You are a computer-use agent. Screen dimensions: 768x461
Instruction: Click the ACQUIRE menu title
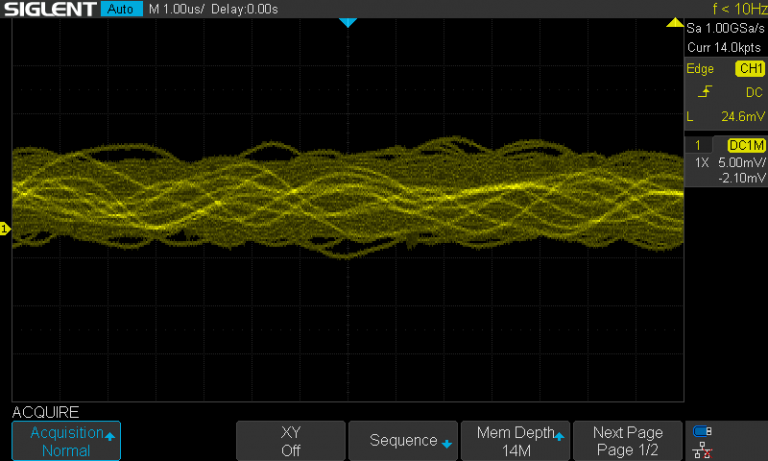pos(45,412)
